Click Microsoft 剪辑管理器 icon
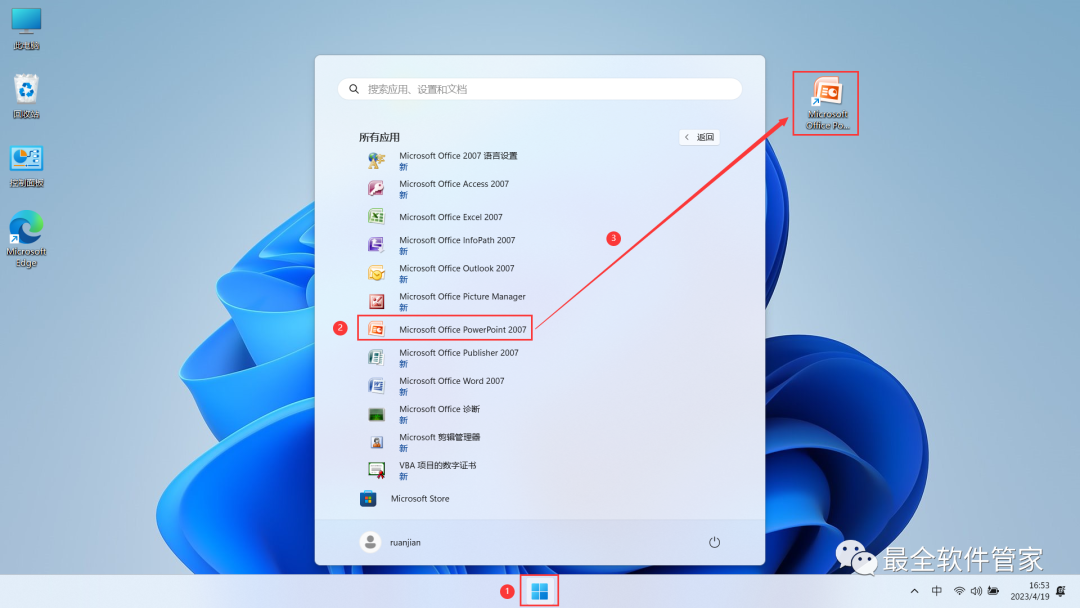This screenshot has width=1080, height=608. 376,442
